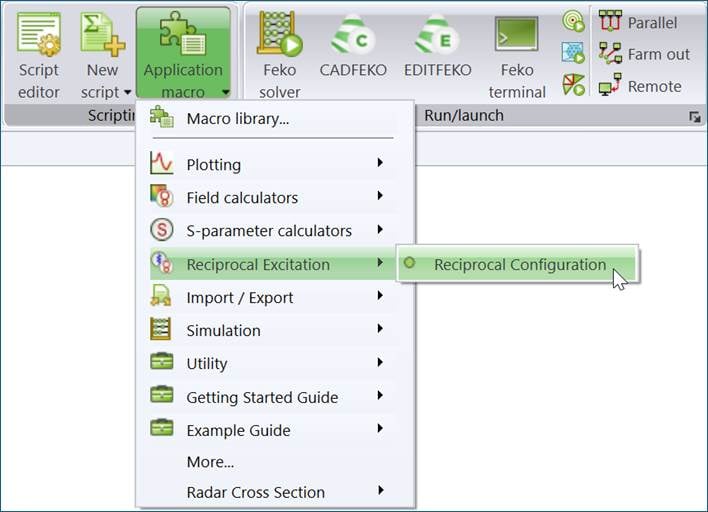Open the Utility submenu
This screenshot has height=512, width=708.
tap(275, 363)
